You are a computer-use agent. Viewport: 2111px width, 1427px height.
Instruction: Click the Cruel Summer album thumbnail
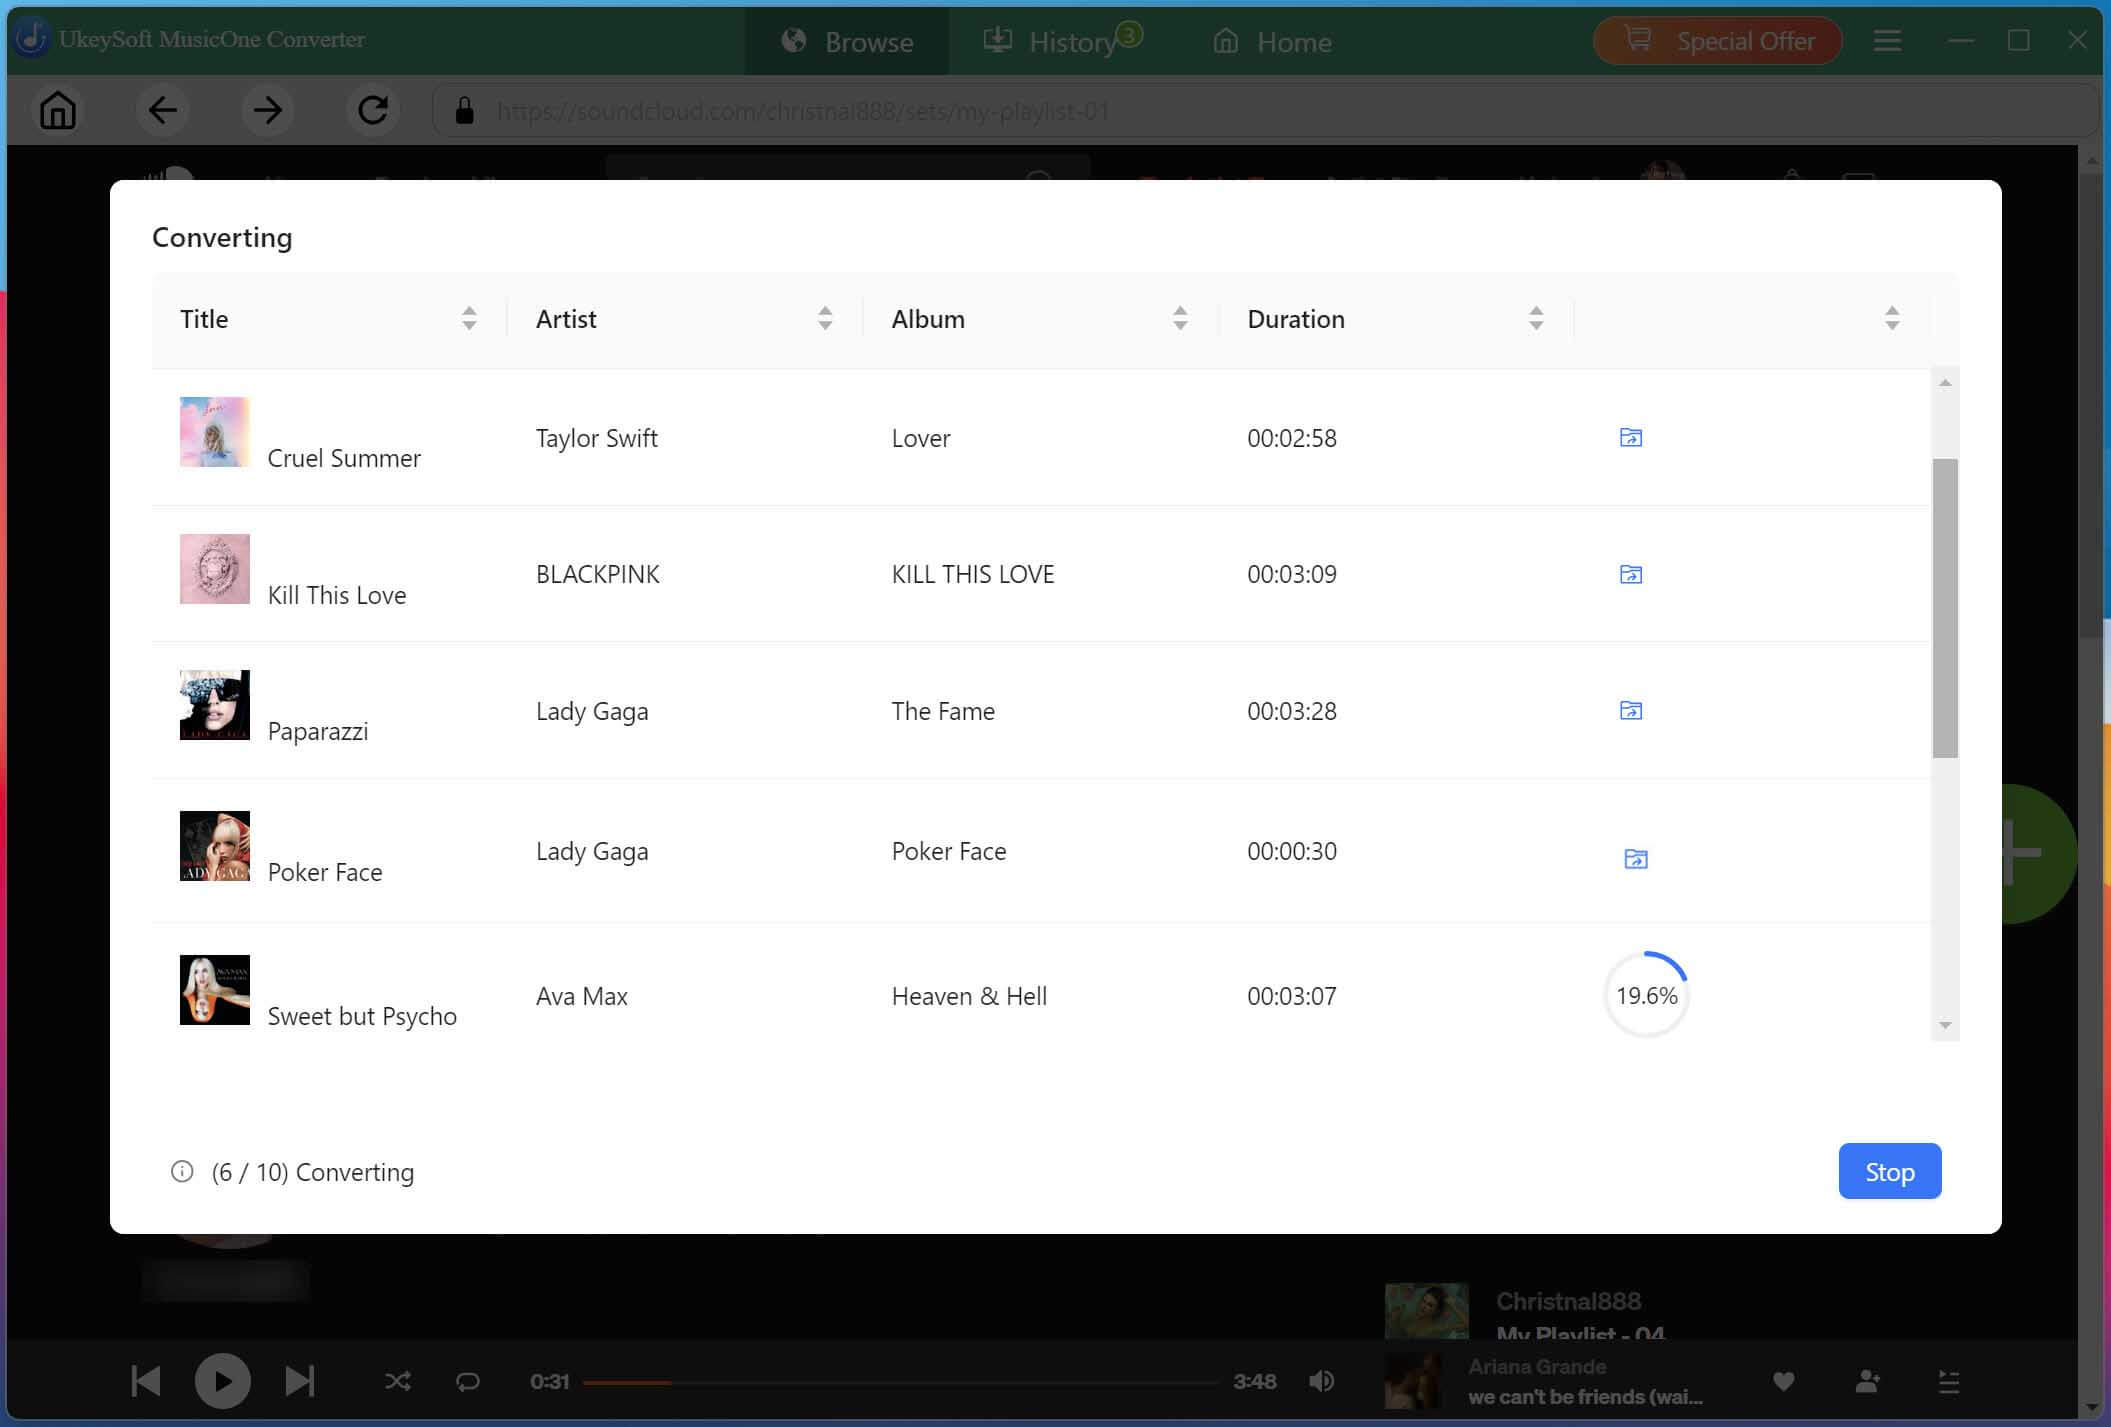[x=214, y=432]
